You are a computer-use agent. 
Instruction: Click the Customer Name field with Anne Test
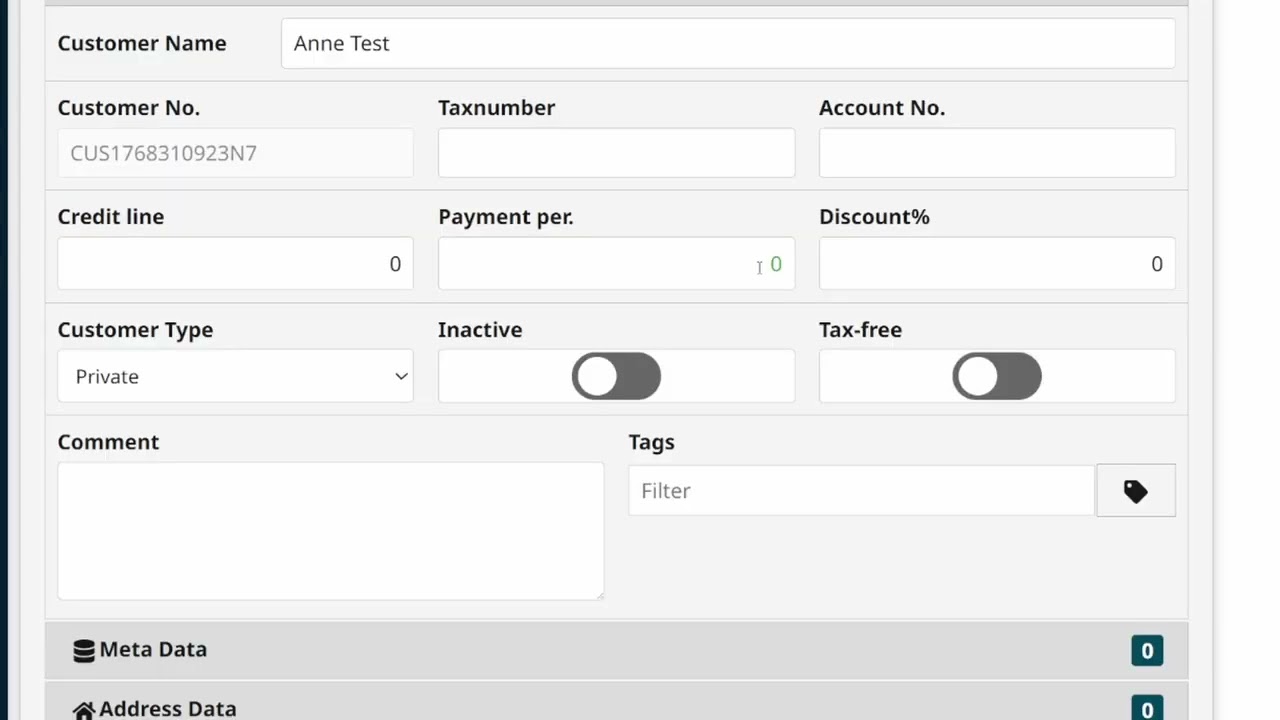728,43
